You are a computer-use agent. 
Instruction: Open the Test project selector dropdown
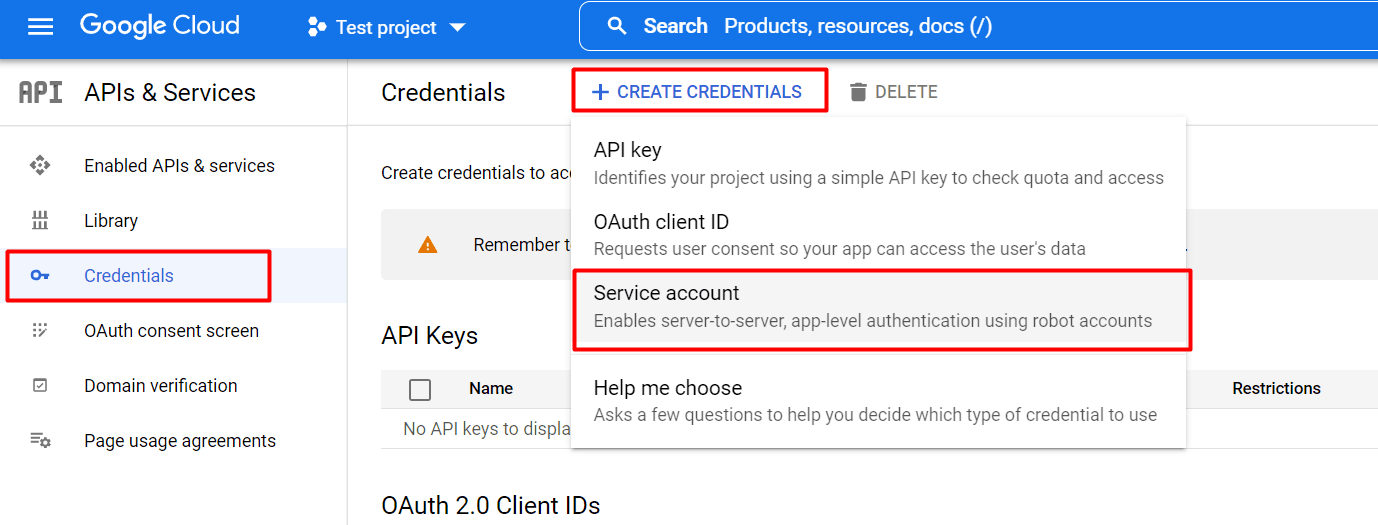pos(386,27)
